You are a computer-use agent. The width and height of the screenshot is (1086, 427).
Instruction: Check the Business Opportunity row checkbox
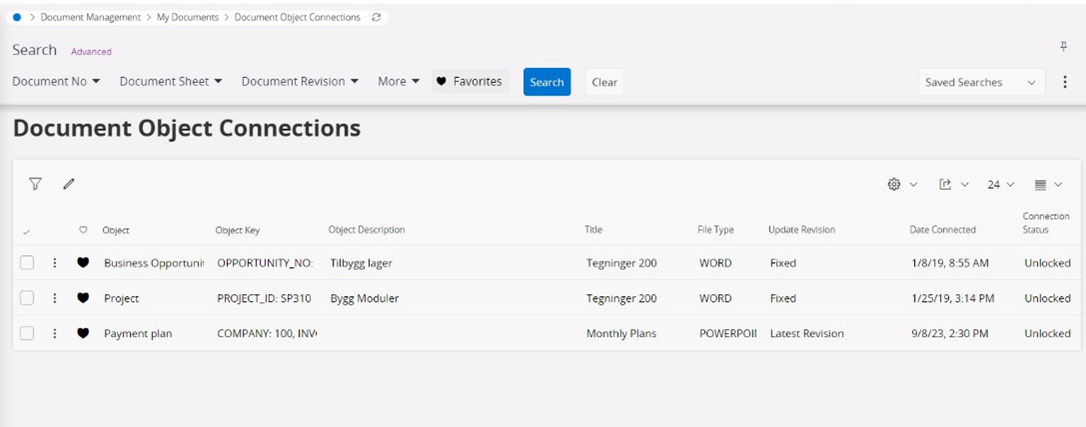(x=27, y=263)
